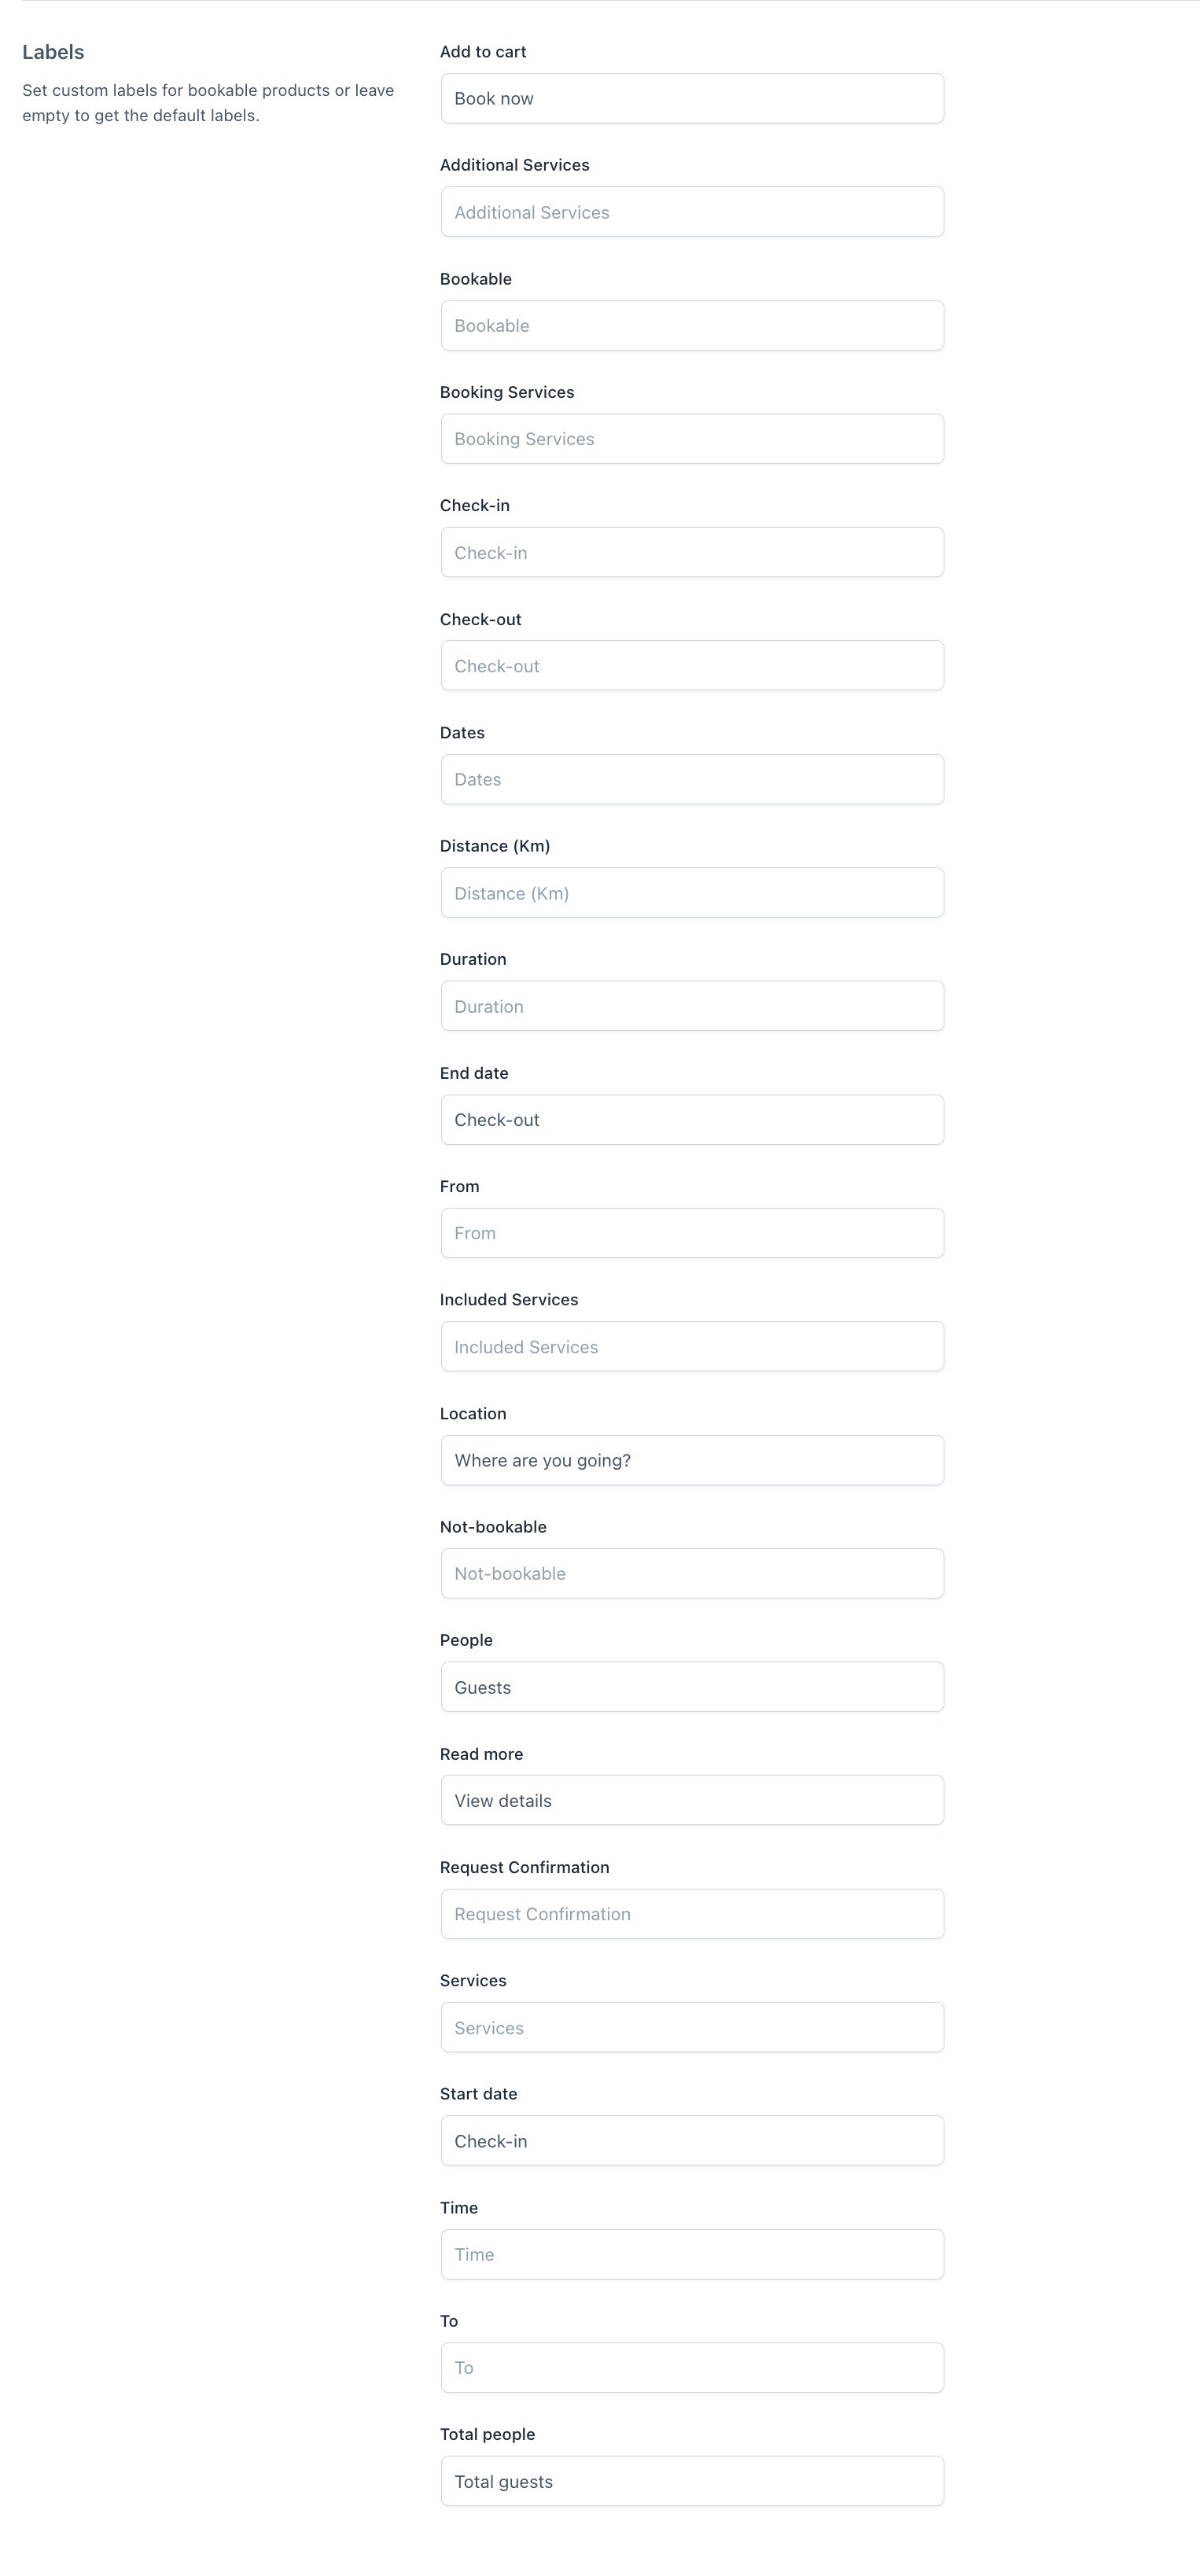Select the Bookable label field
The height and width of the screenshot is (2576, 1200).
click(x=692, y=325)
